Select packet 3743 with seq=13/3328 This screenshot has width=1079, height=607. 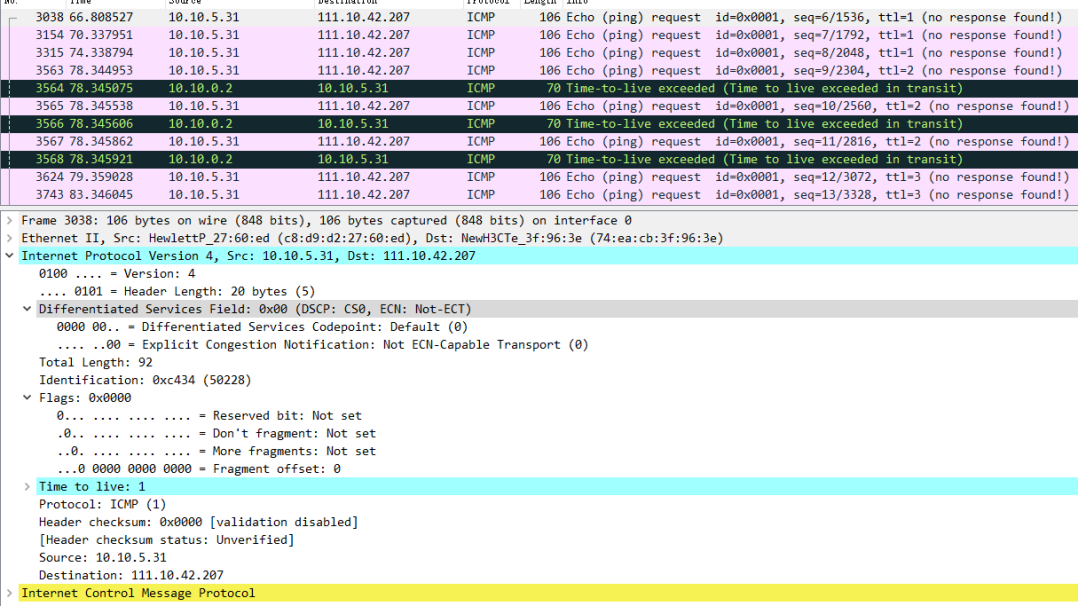click(x=540, y=195)
